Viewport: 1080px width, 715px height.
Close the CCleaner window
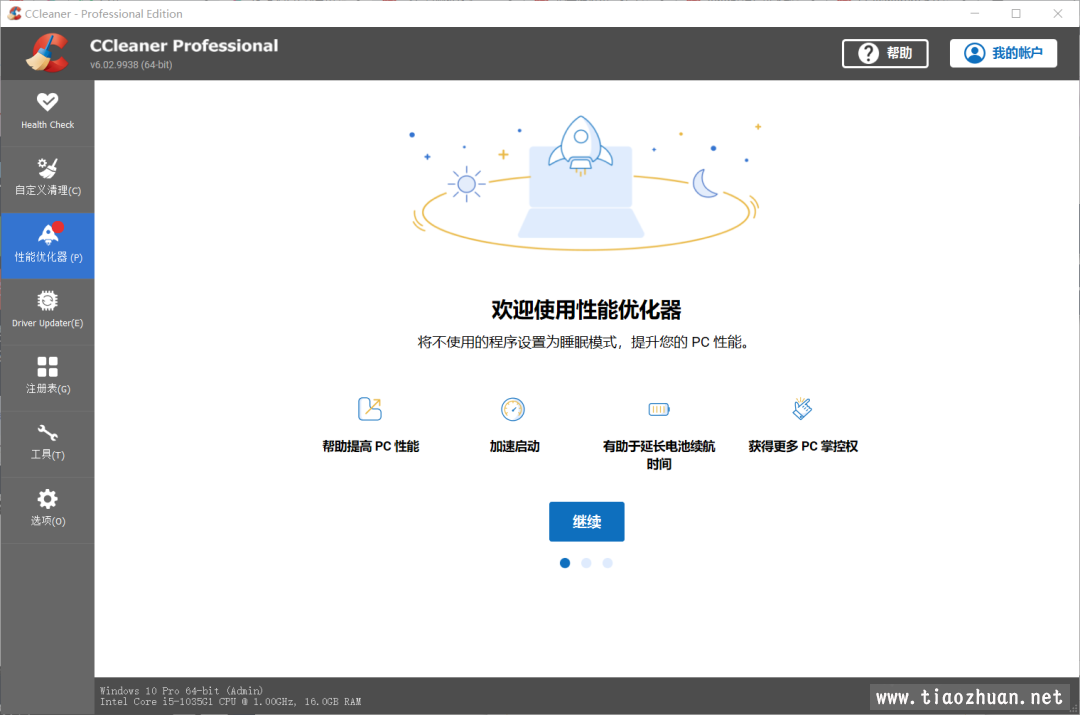1058,13
